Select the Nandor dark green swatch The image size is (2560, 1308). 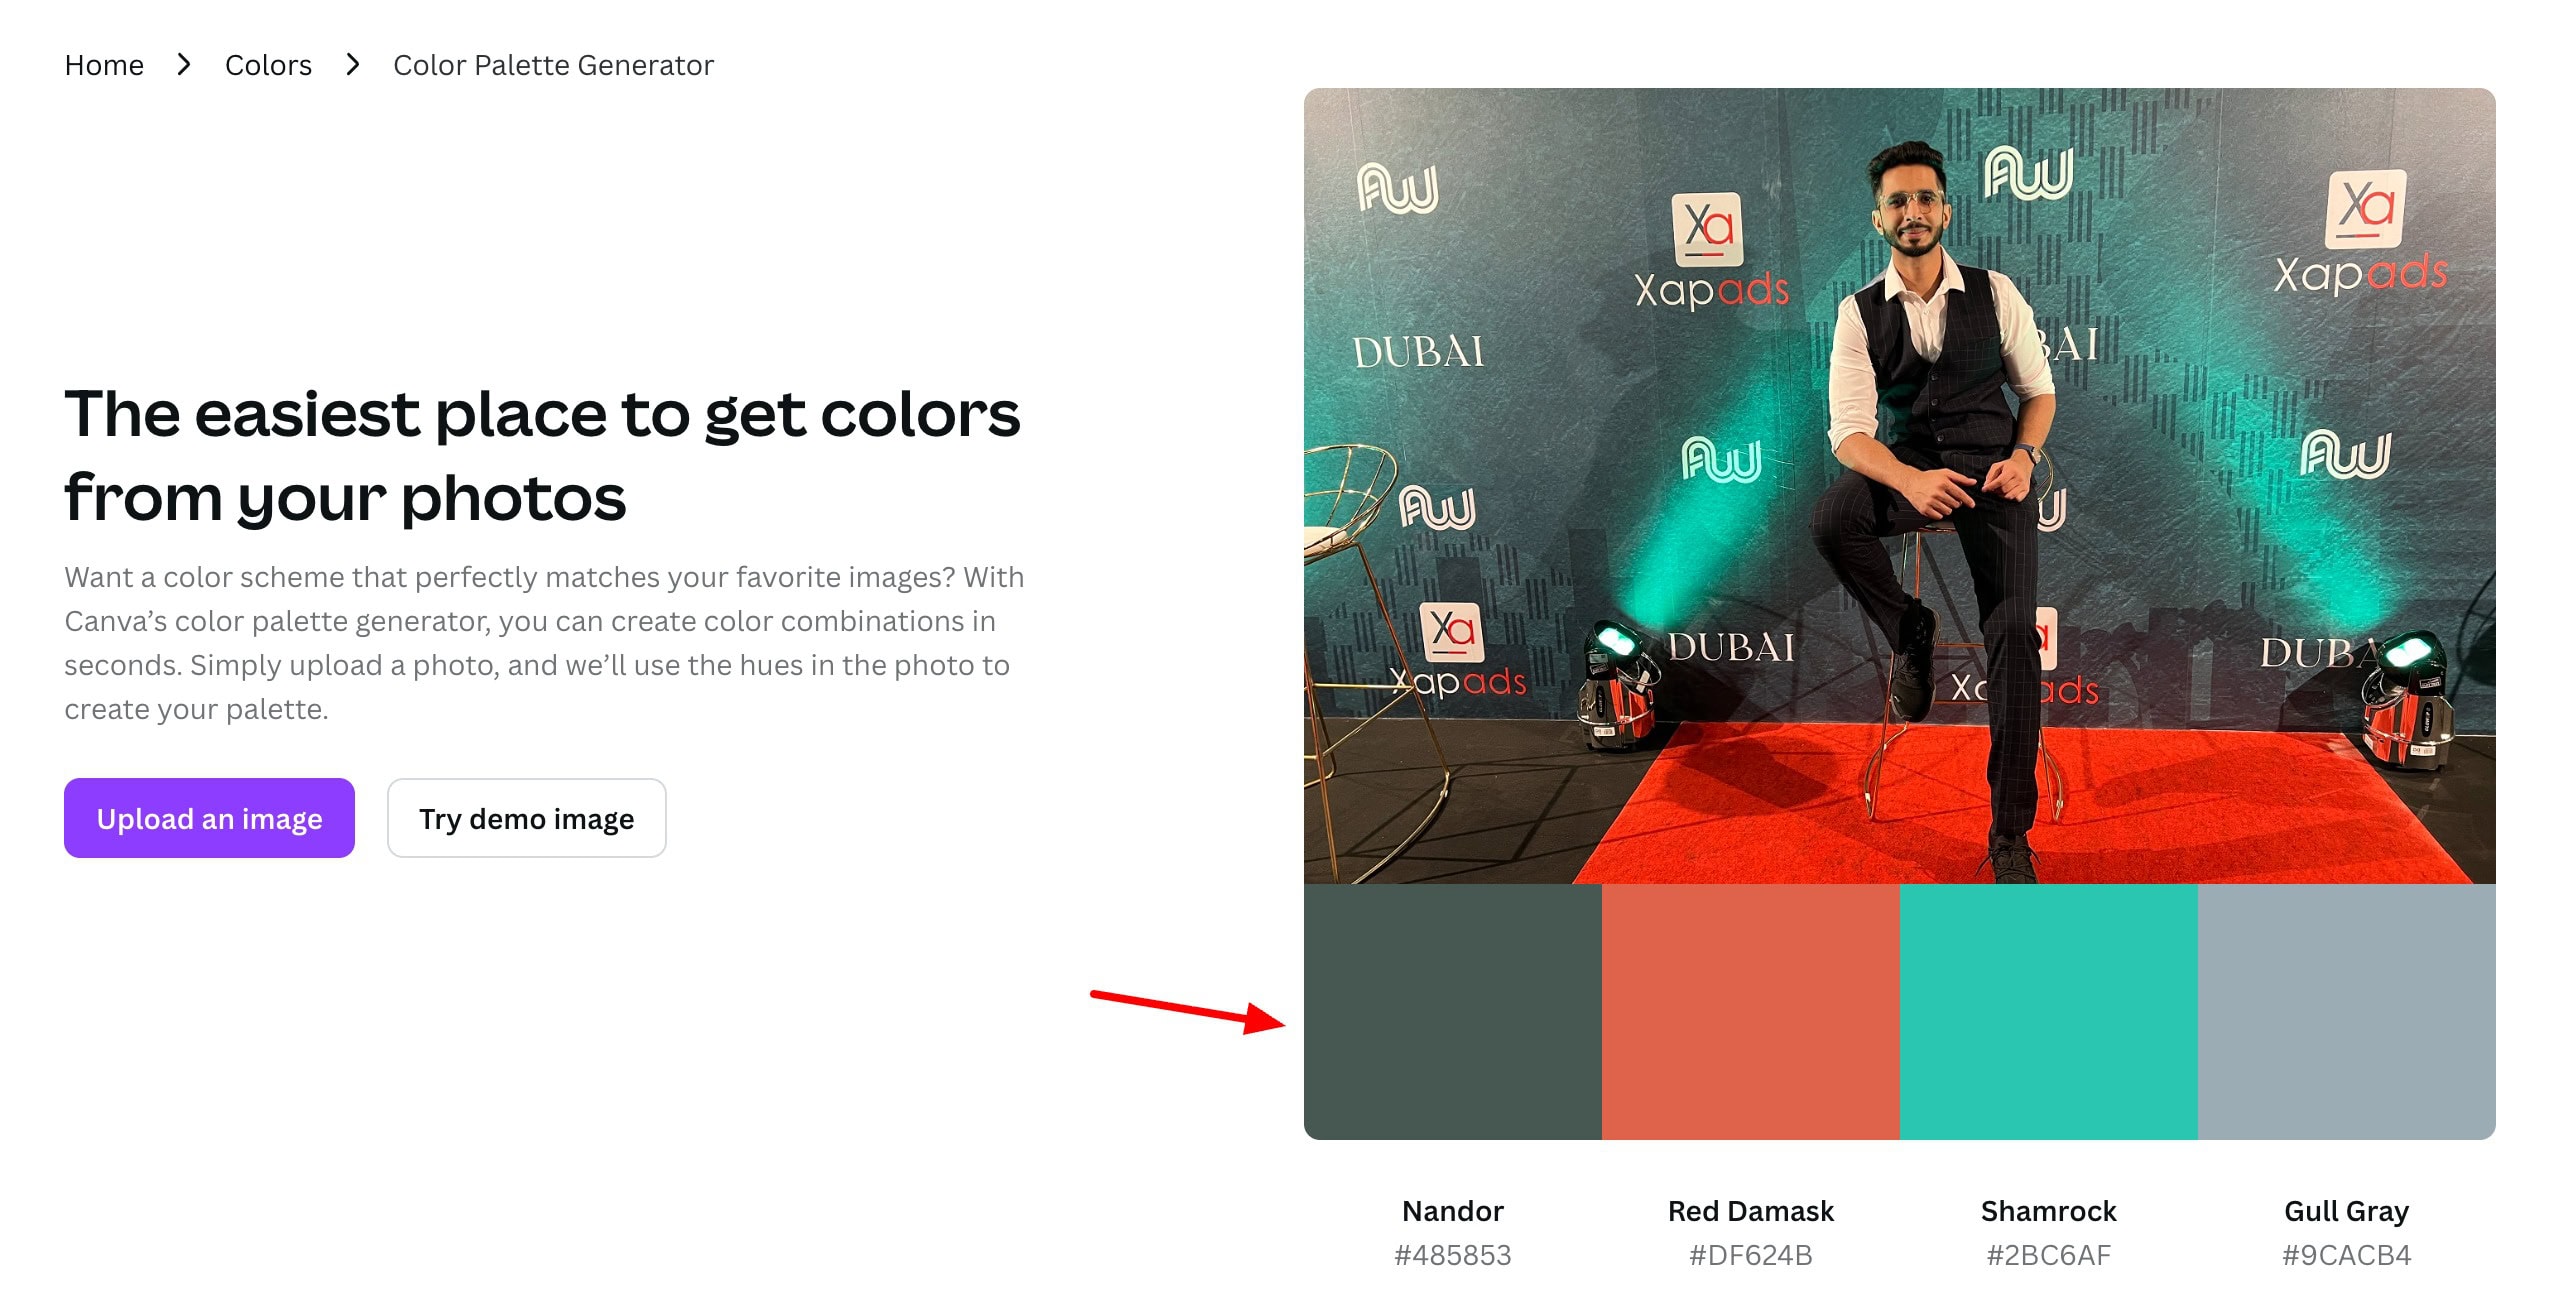(1452, 1011)
